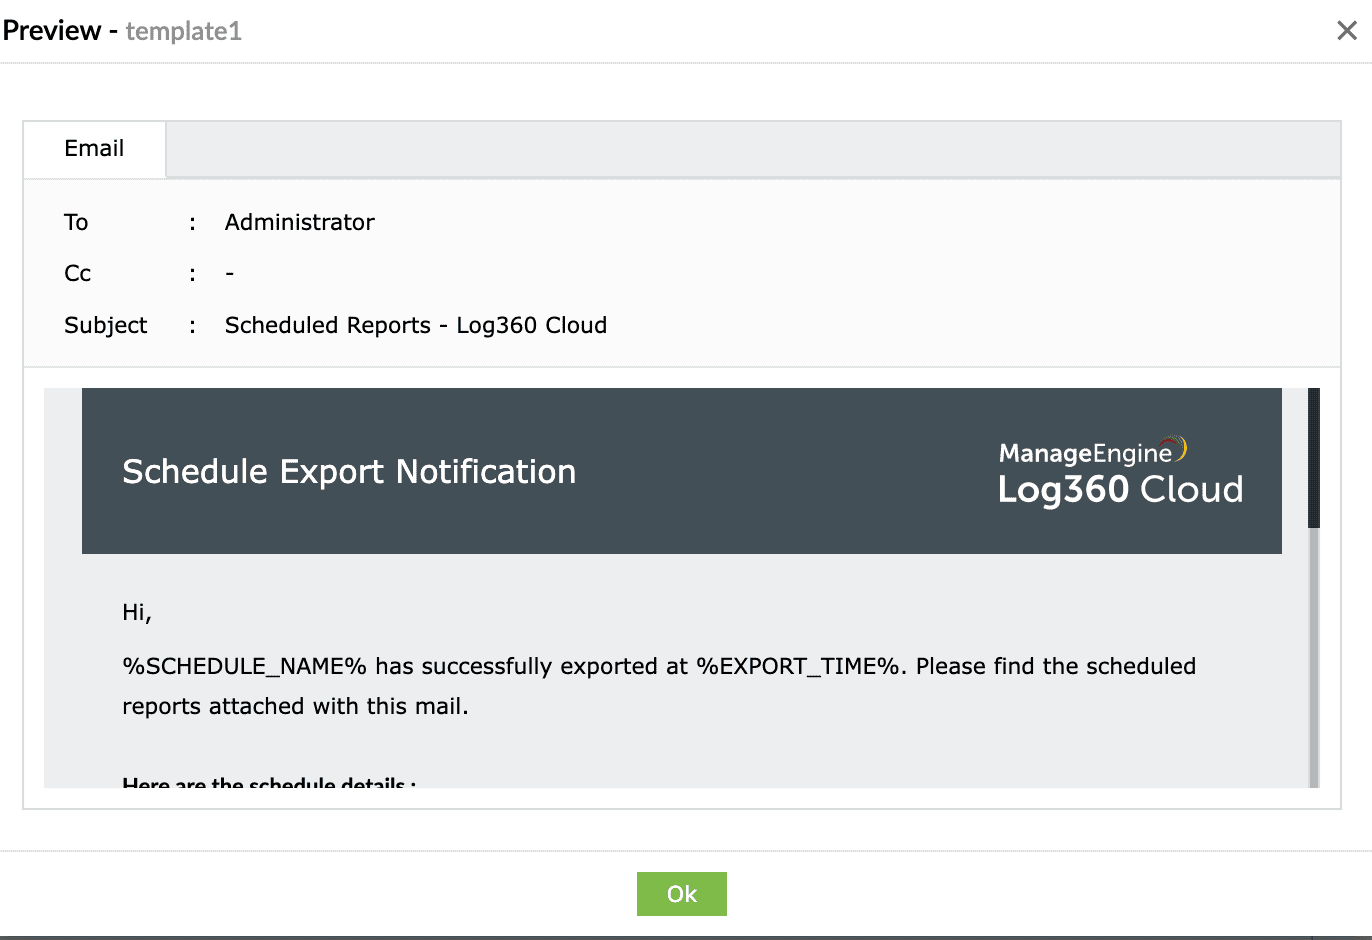Click the template1 name in title
The height and width of the screenshot is (940, 1372).
[x=184, y=31]
